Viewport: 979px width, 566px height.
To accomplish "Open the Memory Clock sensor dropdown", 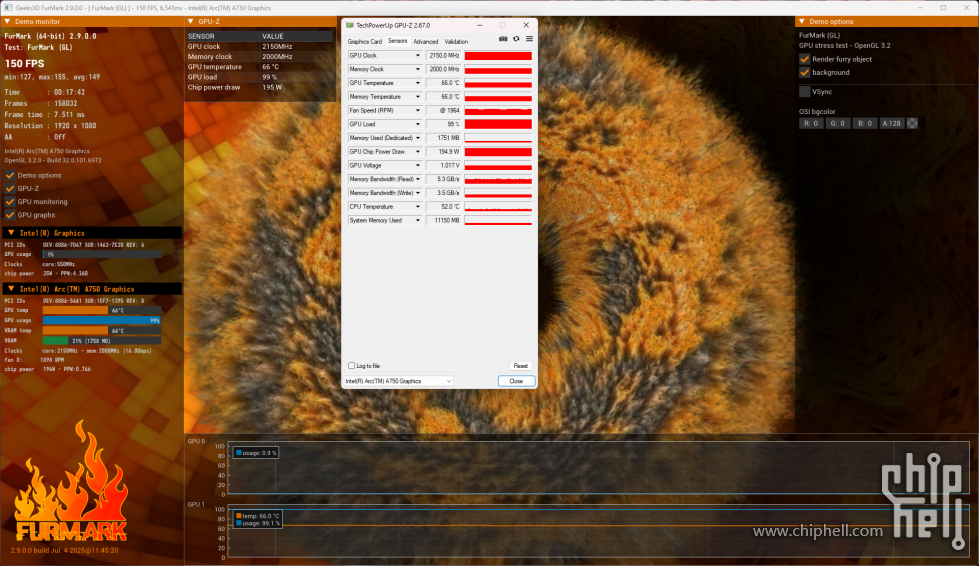I will [x=418, y=69].
